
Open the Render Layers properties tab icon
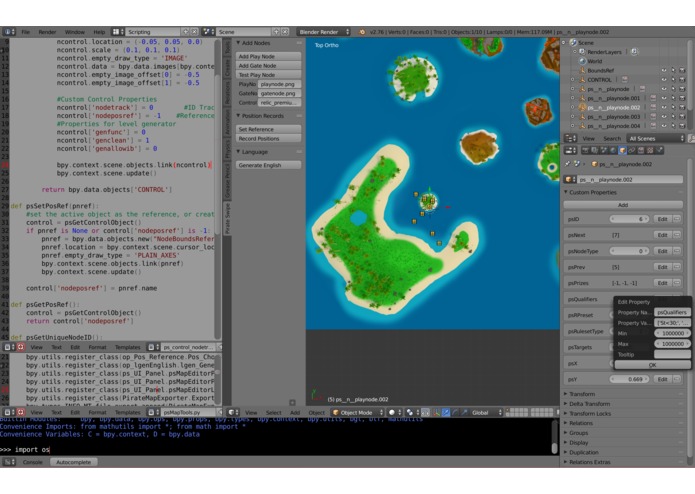(x=594, y=151)
